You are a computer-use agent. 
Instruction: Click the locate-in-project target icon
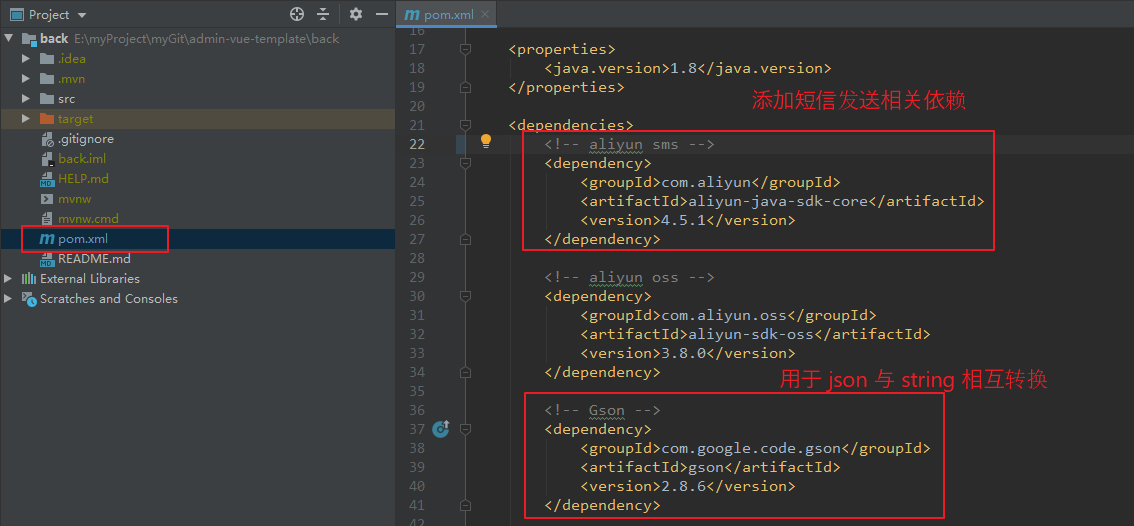297,14
